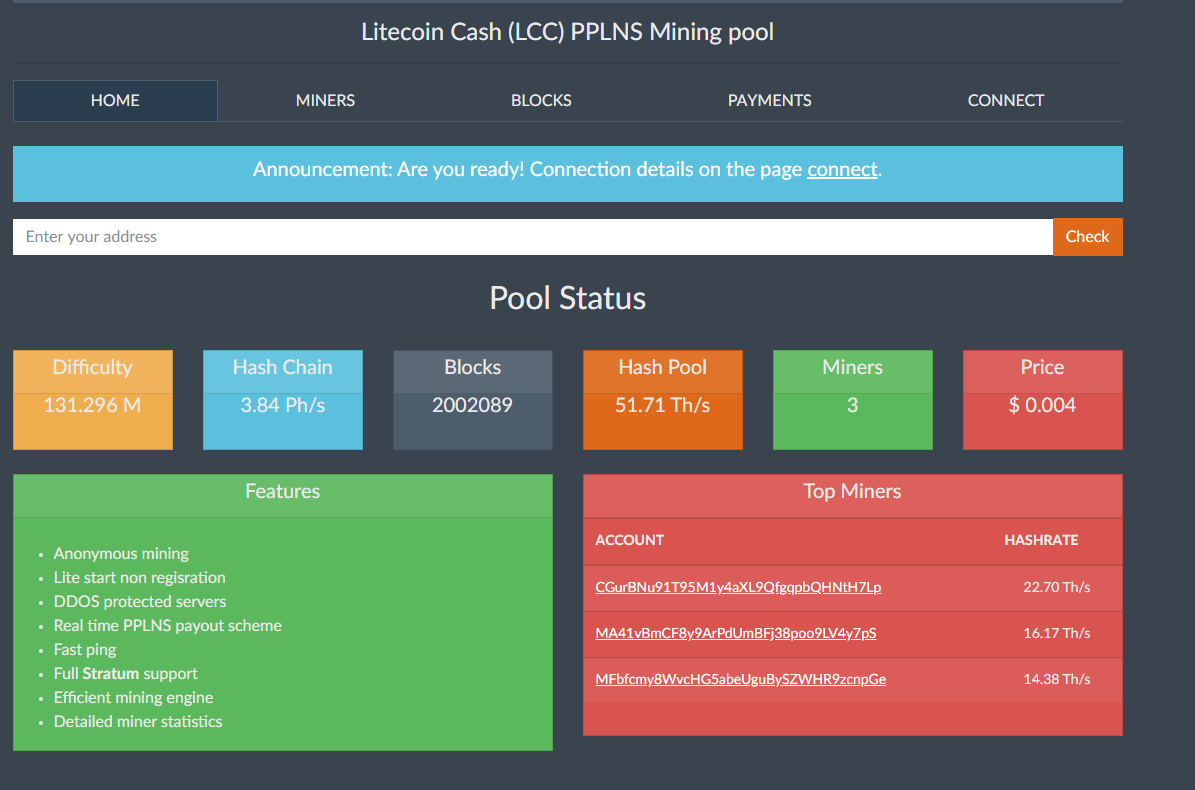The width and height of the screenshot is (1195, 790).
Task: Select the Hash Pool status card
Action: 663,399
